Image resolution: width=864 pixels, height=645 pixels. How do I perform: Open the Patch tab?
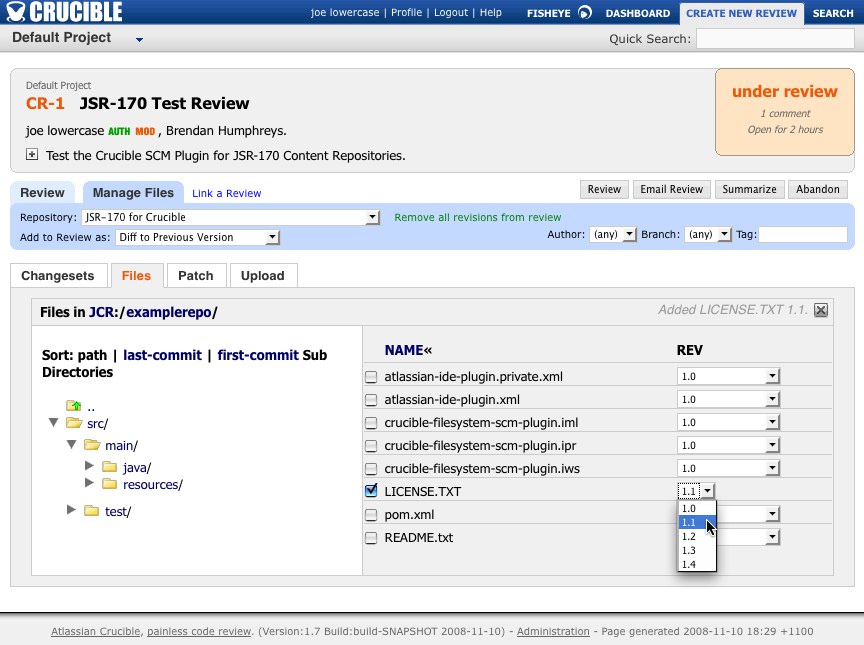(196, 275)
